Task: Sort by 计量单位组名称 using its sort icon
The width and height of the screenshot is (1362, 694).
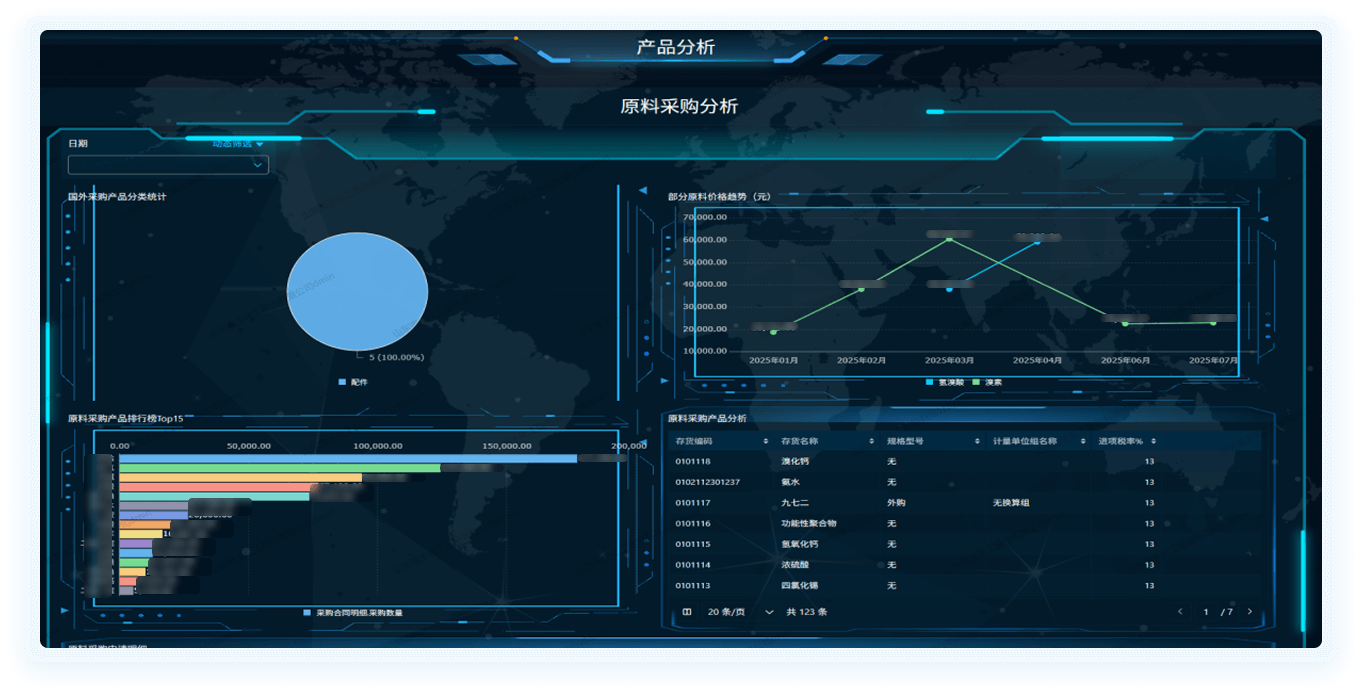Action: [1083, 441]
